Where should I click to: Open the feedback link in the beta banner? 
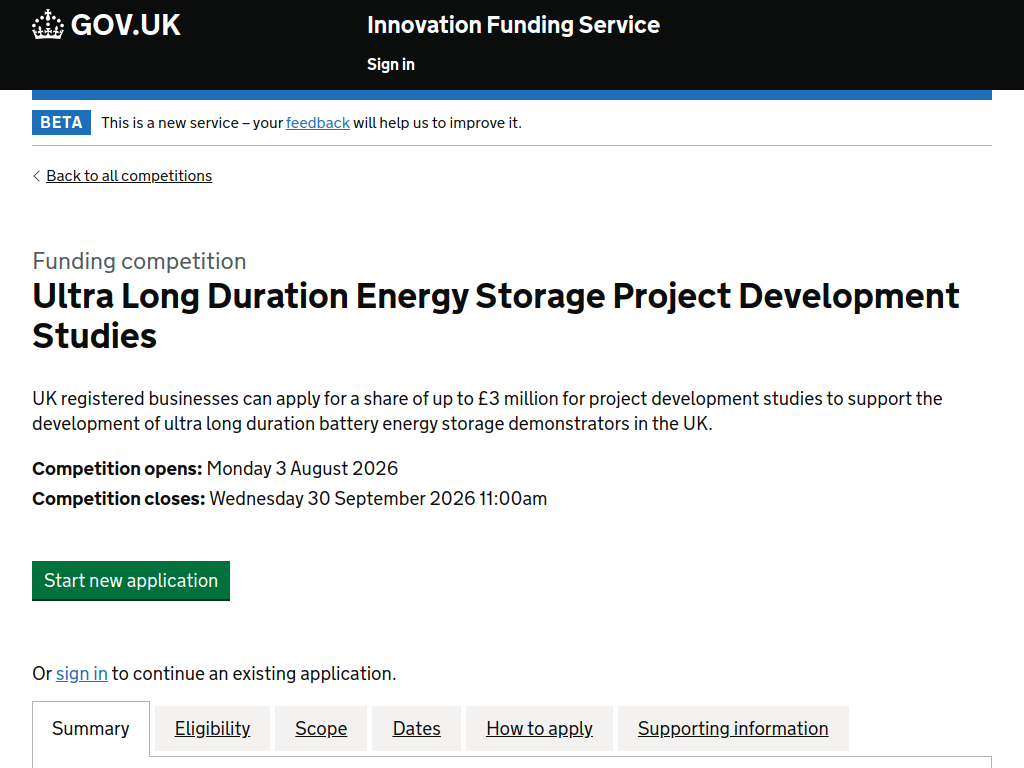[317, 123]
